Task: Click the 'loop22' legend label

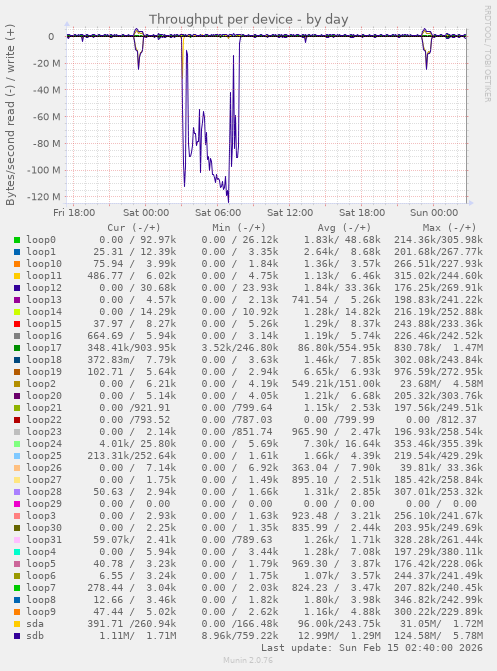Action: [x=44, y=420]
